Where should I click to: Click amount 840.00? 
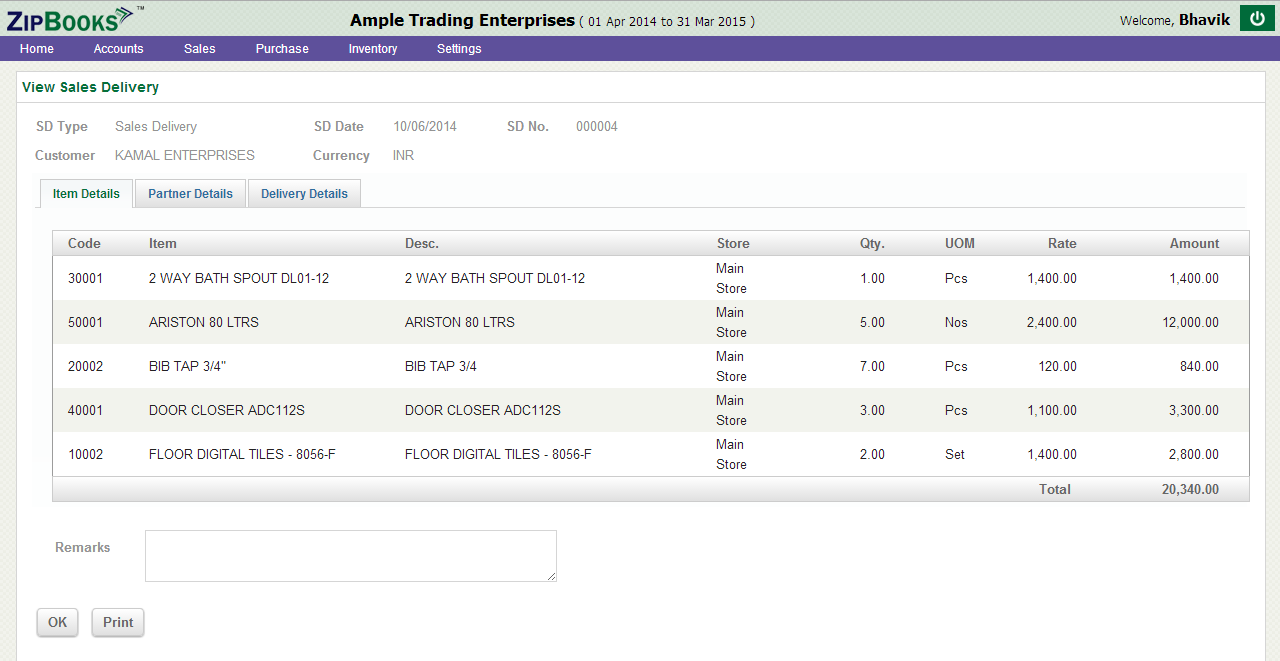click(1200, 367)
